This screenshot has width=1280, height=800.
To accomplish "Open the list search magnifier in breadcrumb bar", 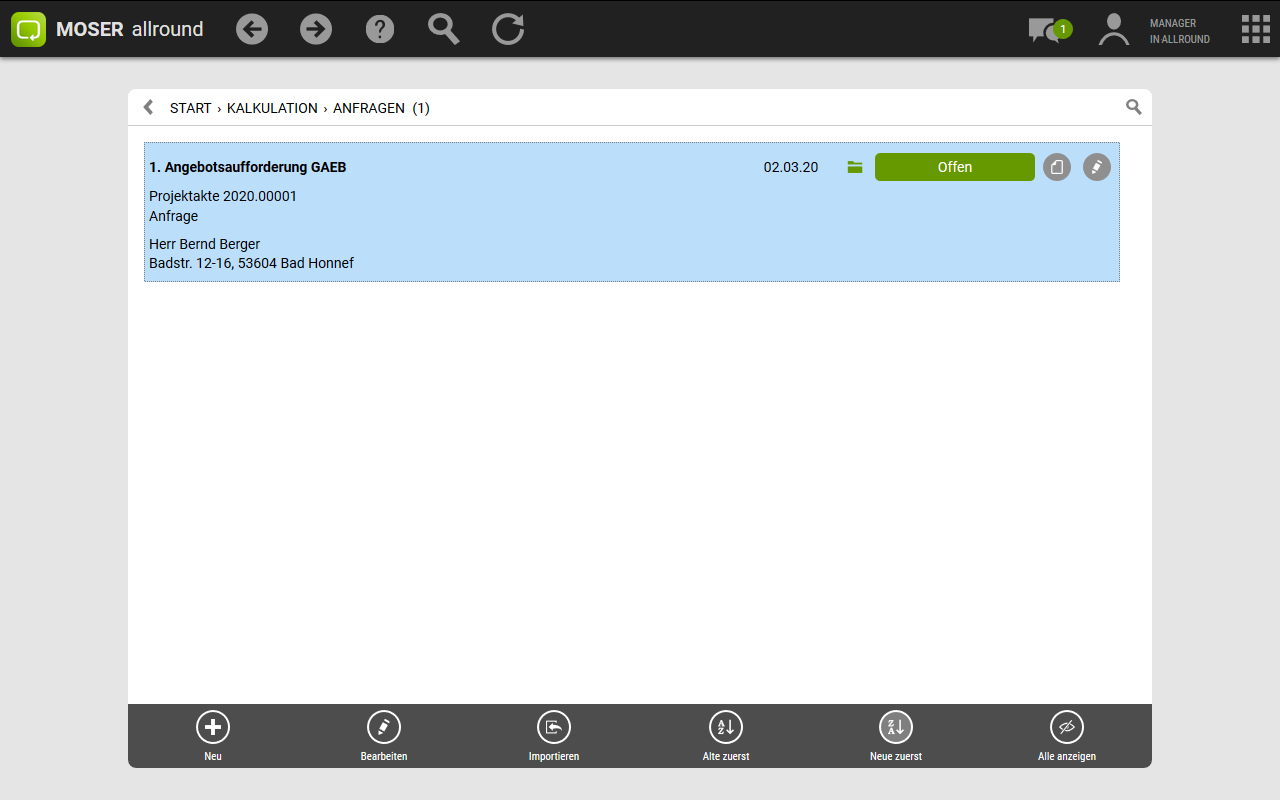I will 1133,107.
